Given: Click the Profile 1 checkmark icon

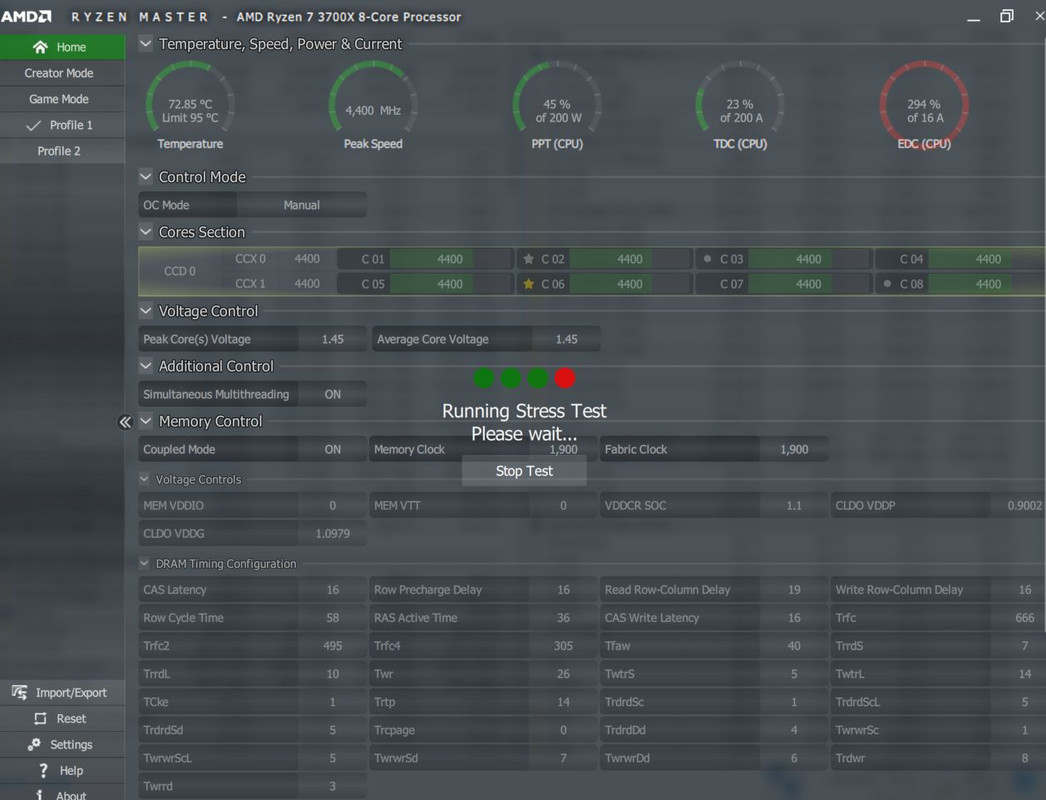Looking at the screenshot, I should (x=33, y=125).
